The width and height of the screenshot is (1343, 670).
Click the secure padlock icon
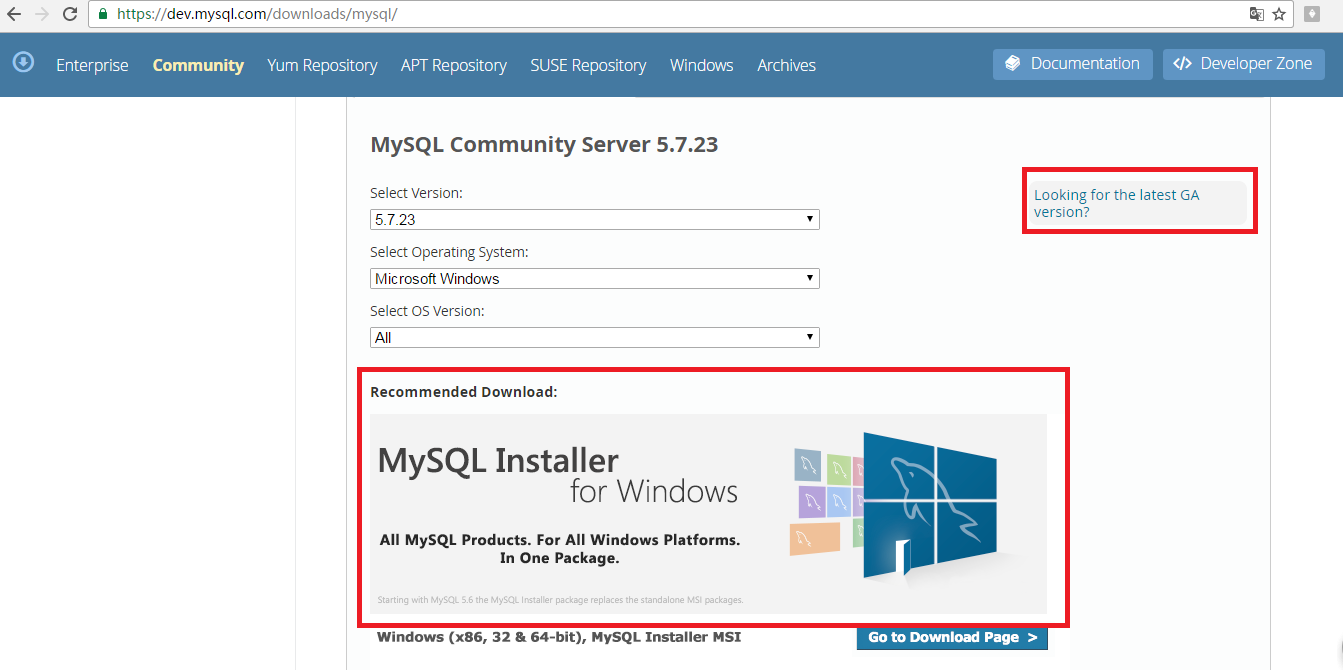click(102, 15)
